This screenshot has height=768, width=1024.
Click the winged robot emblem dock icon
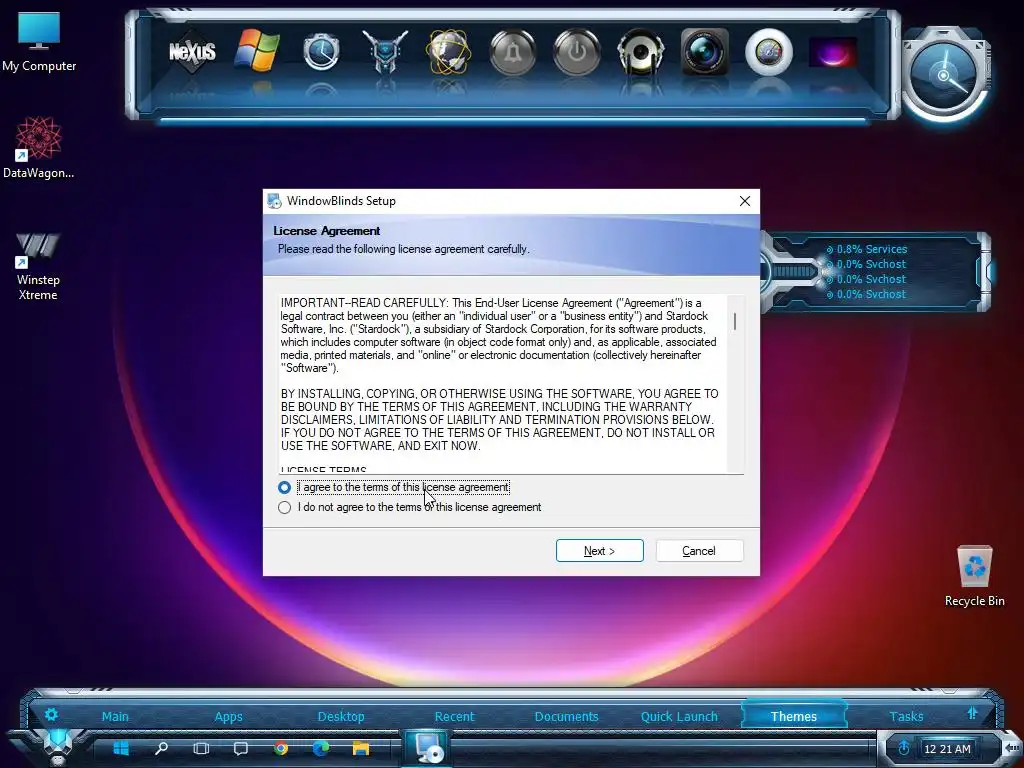click(x=385, y=51)
